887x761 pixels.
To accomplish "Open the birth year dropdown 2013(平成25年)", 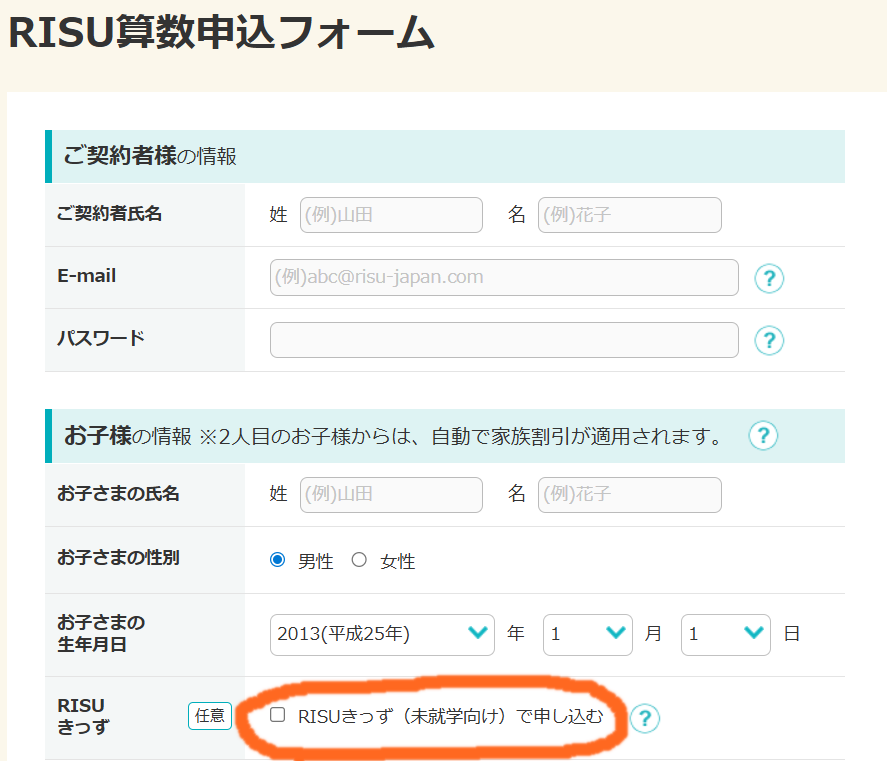I will [382, 635].
